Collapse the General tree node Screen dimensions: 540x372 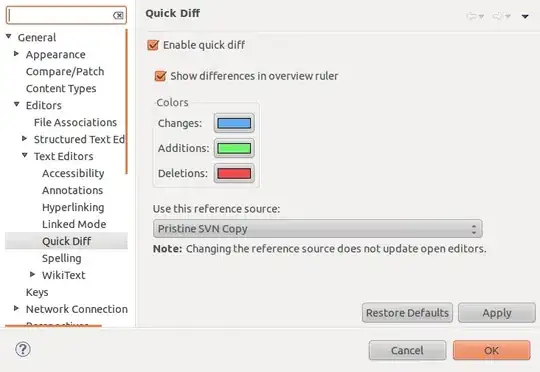9,36
